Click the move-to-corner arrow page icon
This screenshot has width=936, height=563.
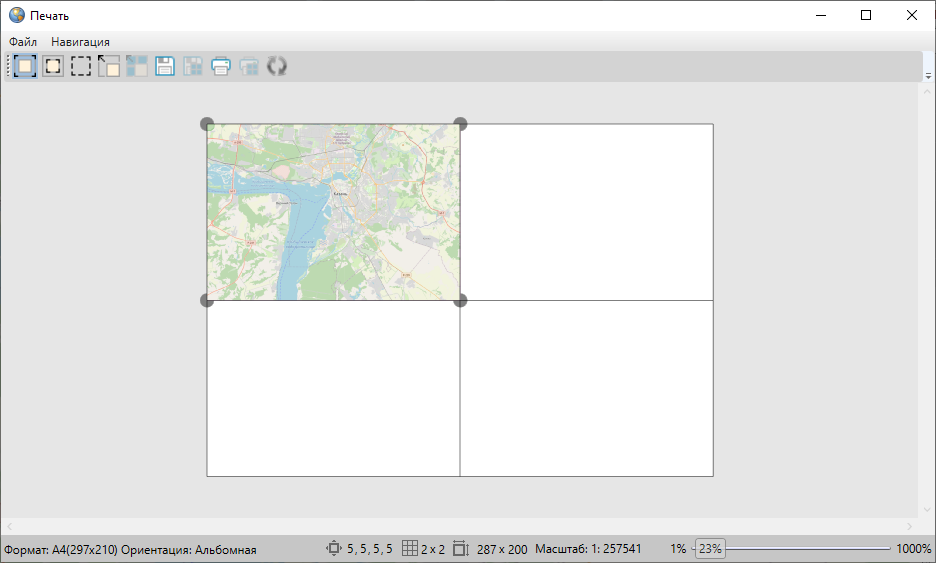pyautogui.click(x=109, y=67)
